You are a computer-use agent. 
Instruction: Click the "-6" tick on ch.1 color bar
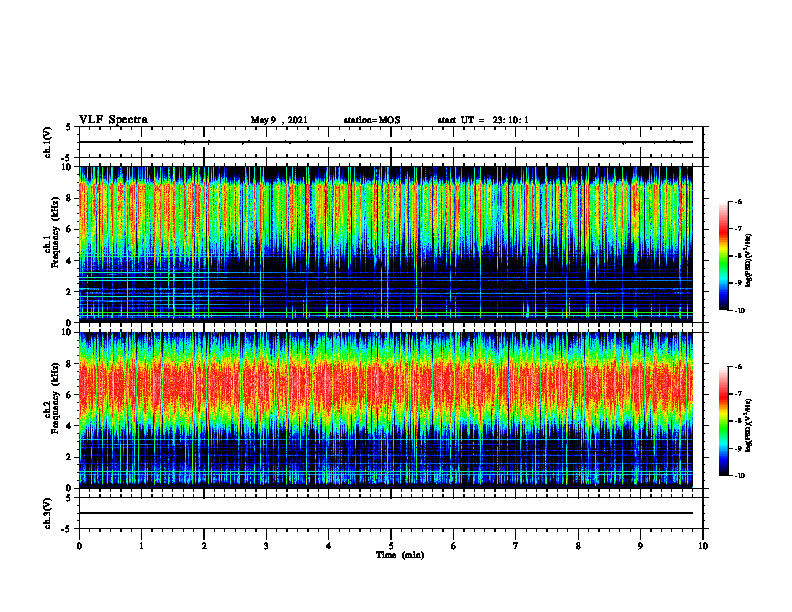tap(738, 202)
